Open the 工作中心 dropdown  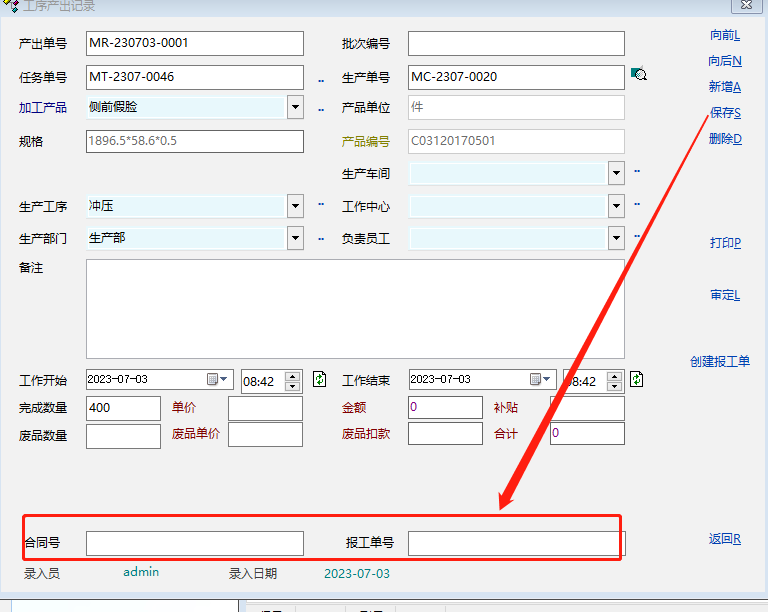click(616, 207)
